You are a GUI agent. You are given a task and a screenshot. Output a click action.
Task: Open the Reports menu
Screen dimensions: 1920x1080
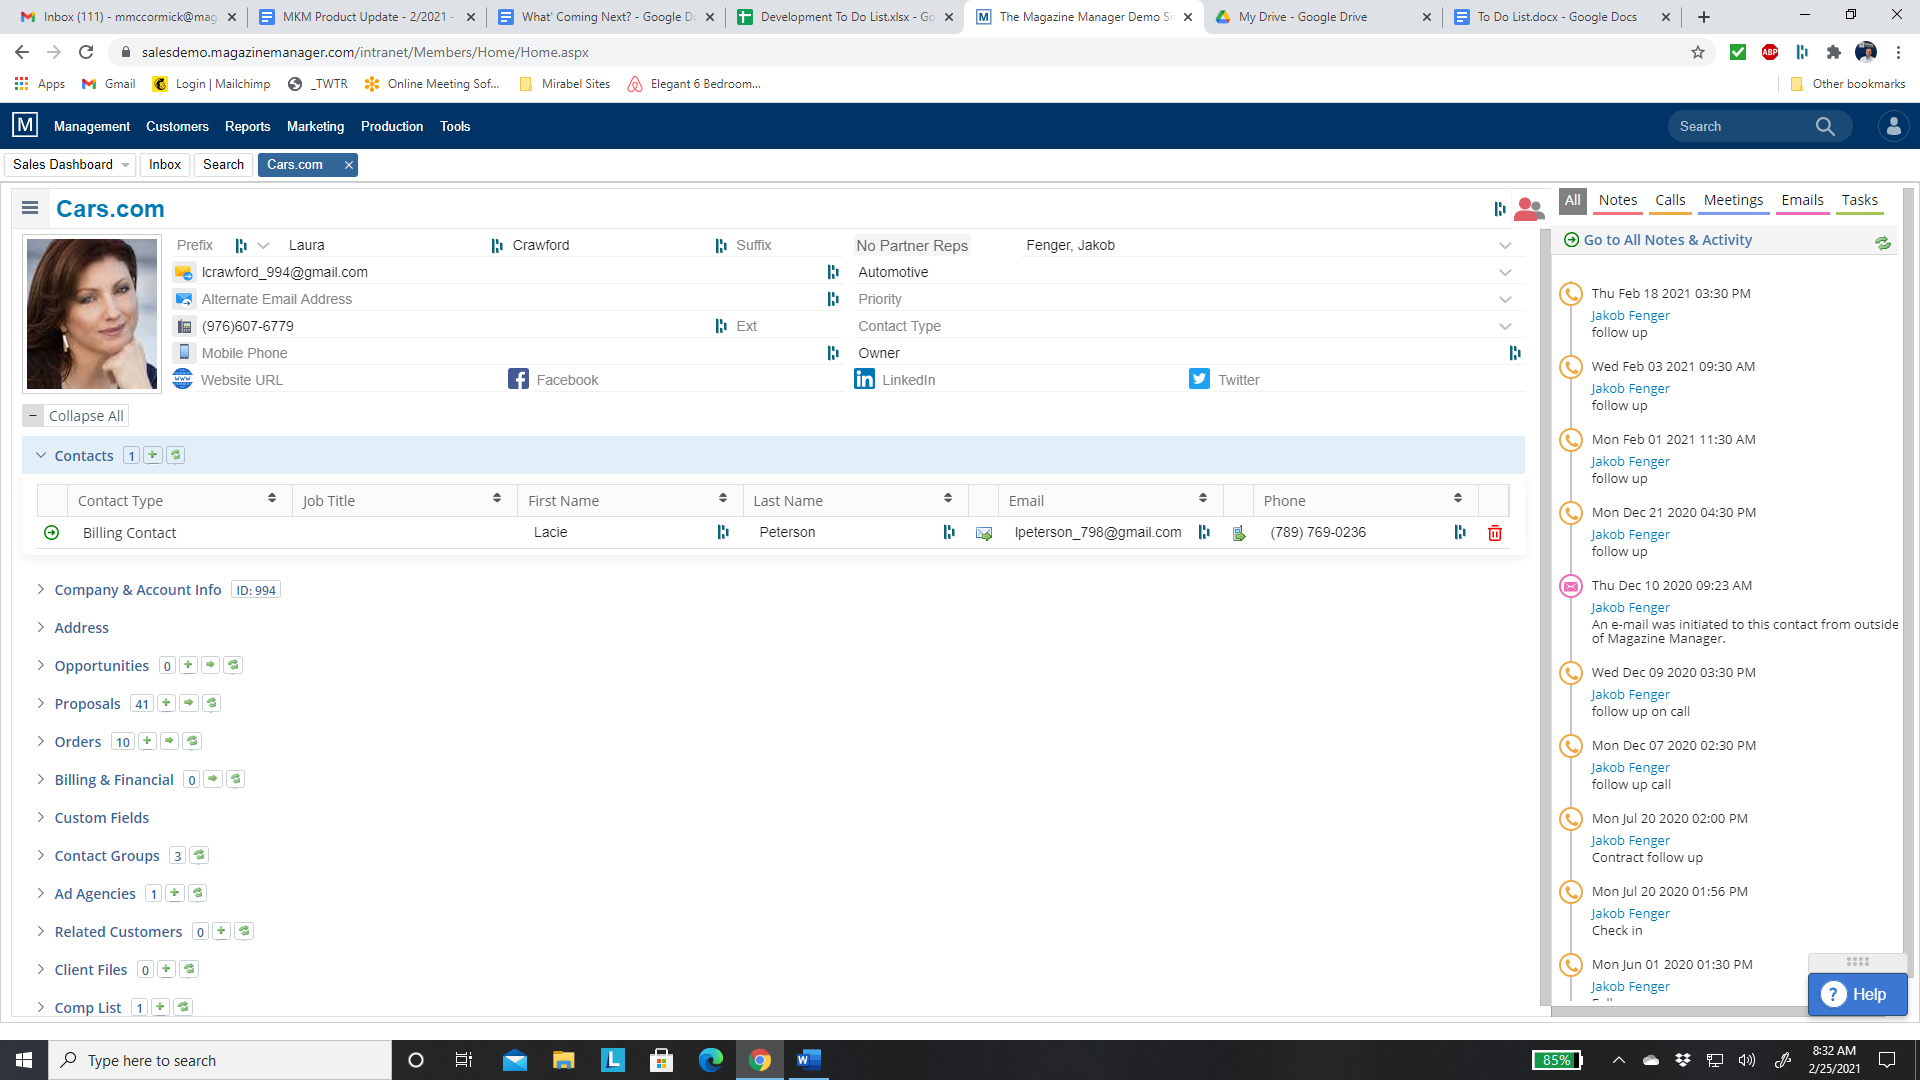coord(248,126)
